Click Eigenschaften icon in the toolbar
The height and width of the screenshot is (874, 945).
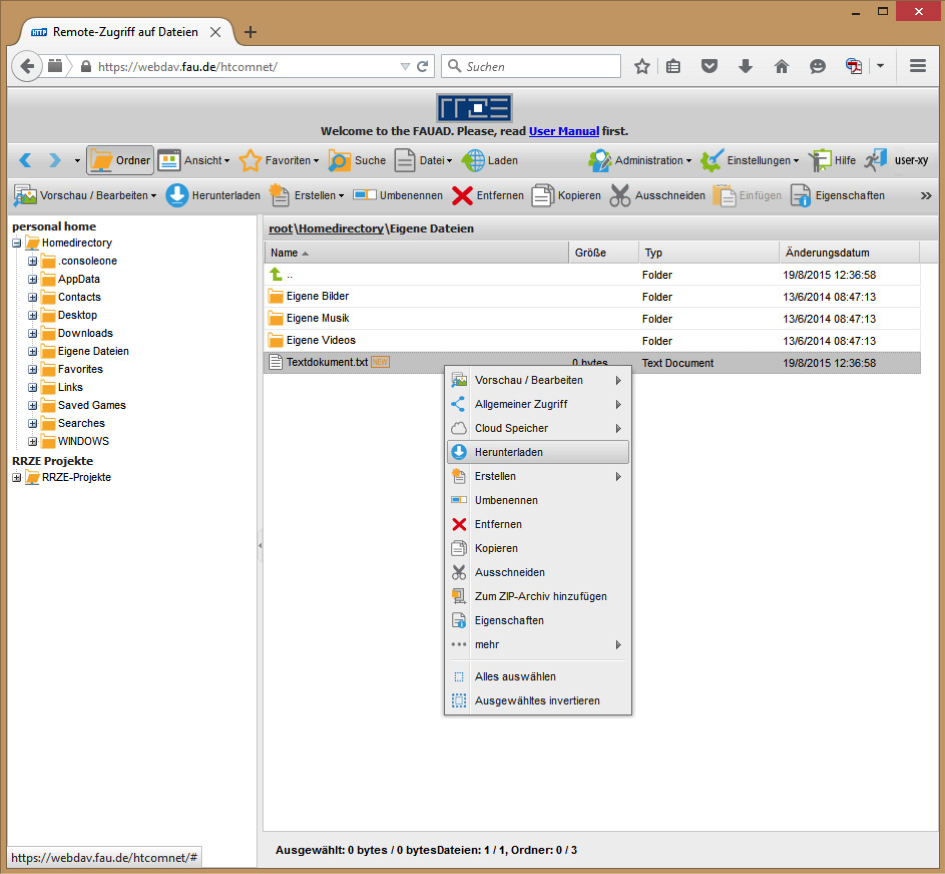pos(800,196)
